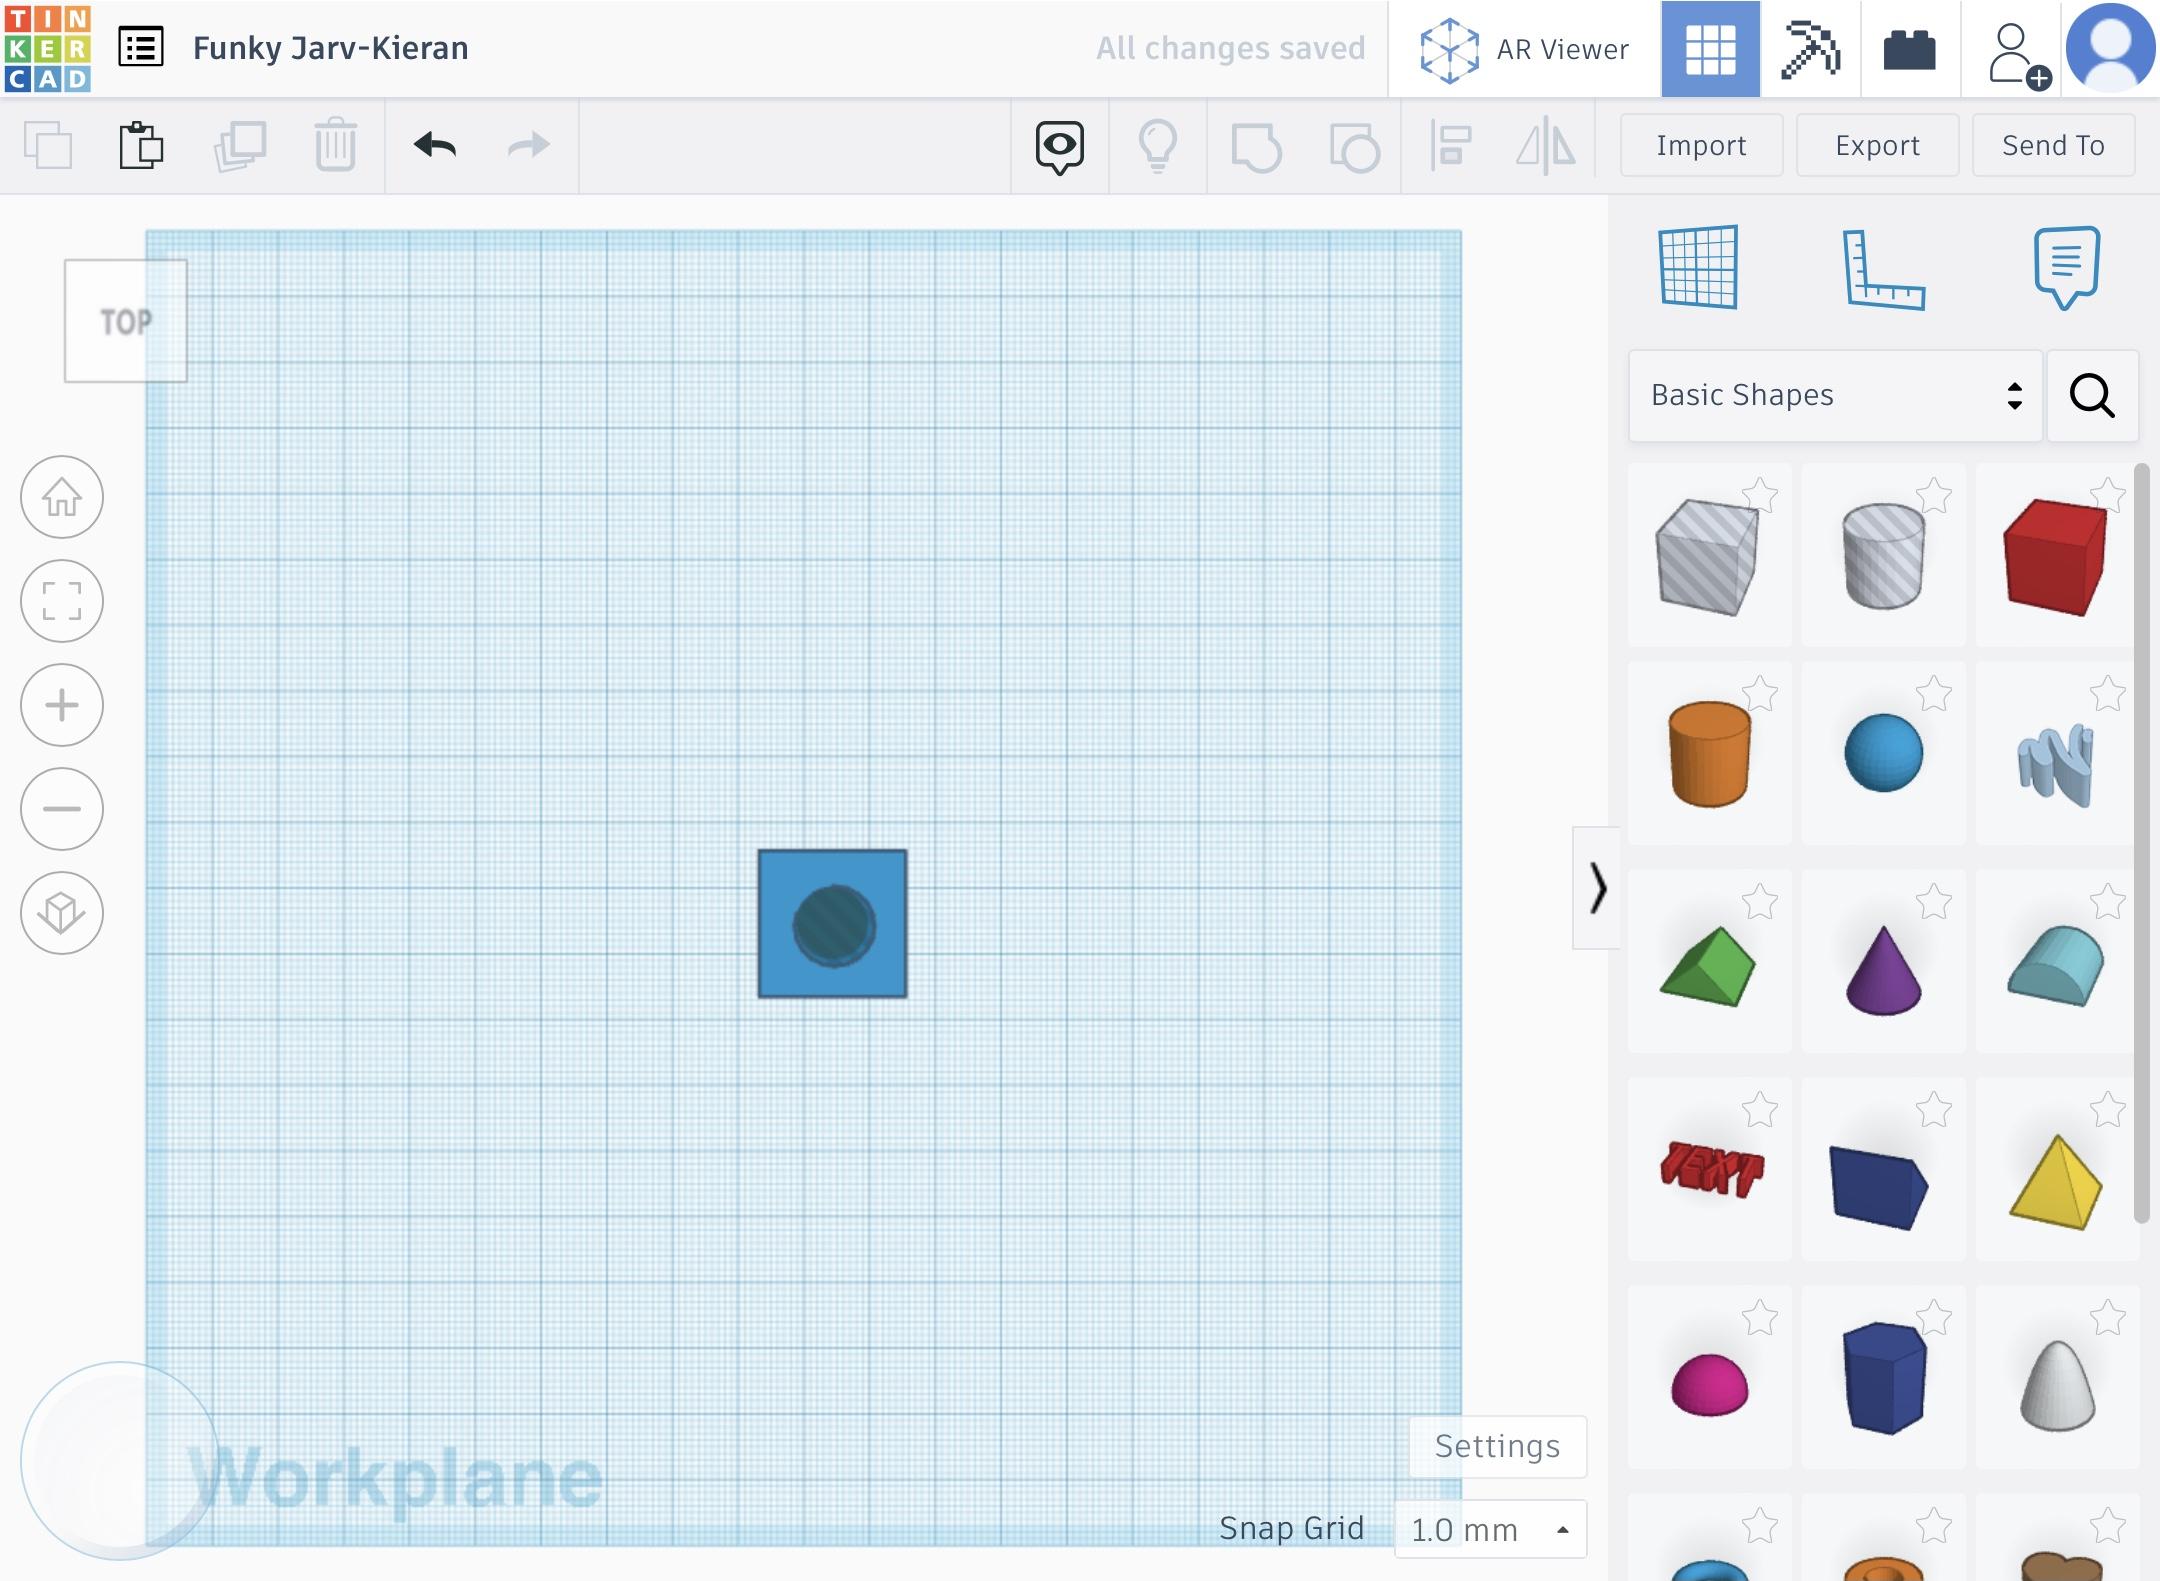Select the blue Sphere shape

coord(1883,753)
